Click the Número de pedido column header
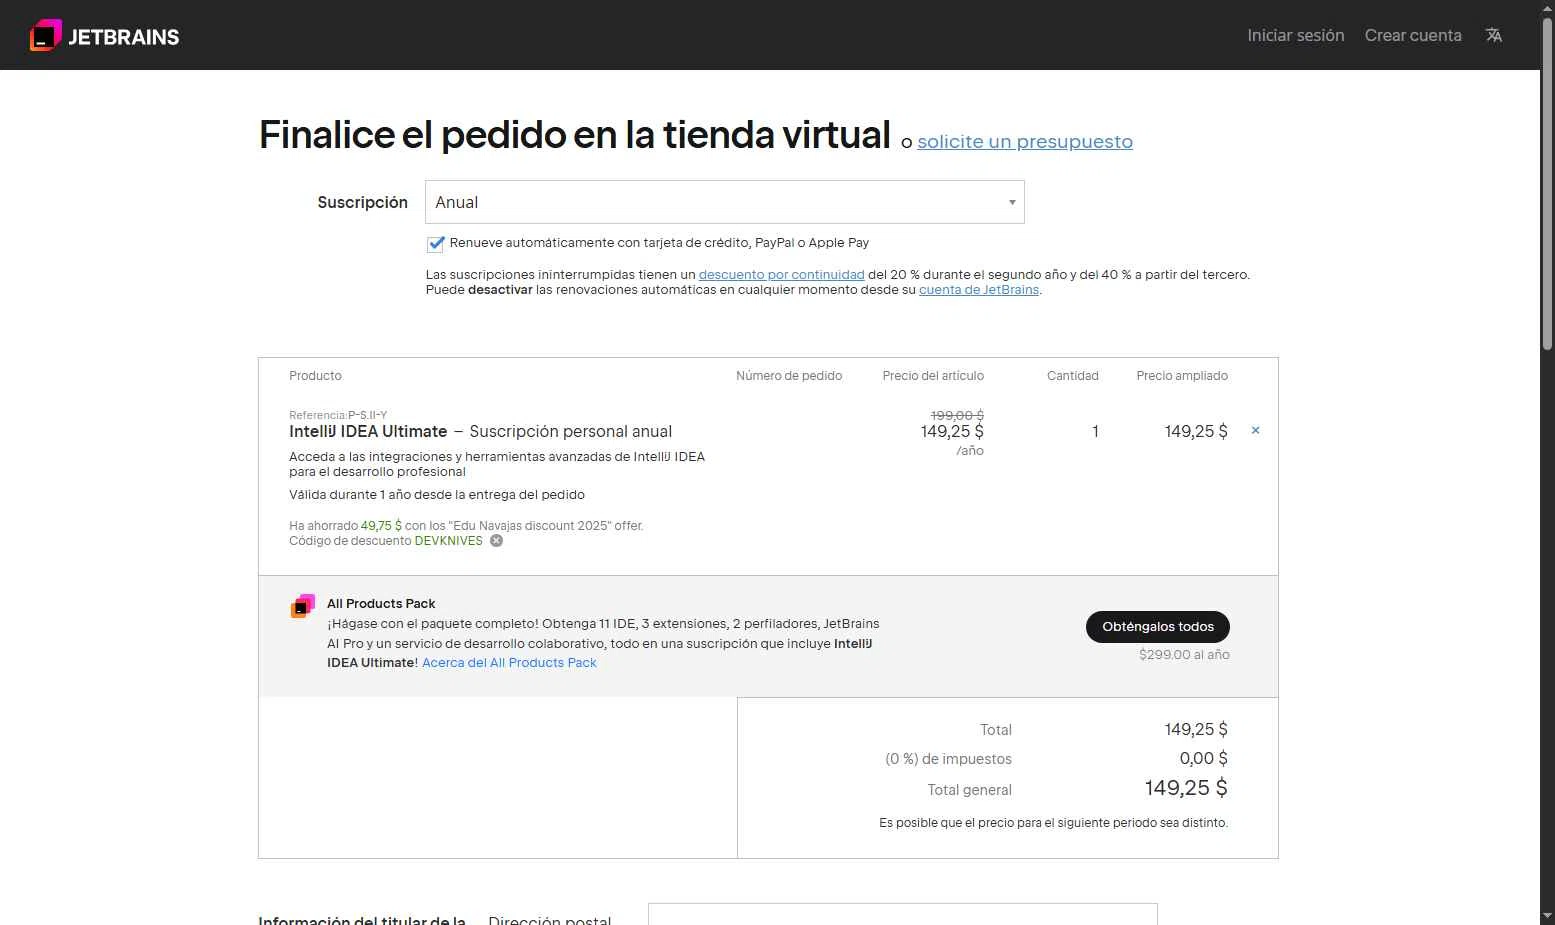Viewport: 1555px width, 925px height. pyautogui.click(x=789, y=376)
